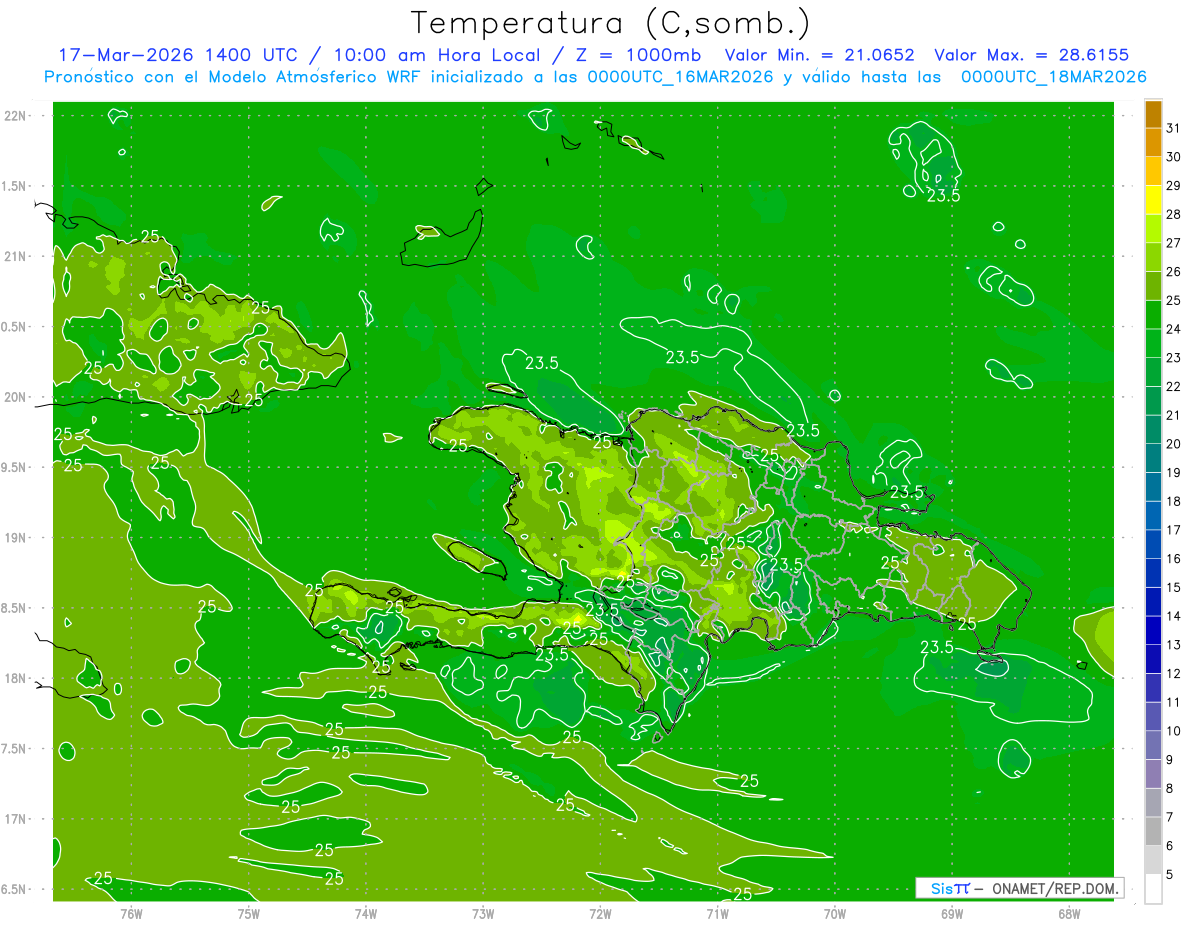Click the '75W' longitude axis label
Viewport: 1200px width, 927px height.
(249, 913)
